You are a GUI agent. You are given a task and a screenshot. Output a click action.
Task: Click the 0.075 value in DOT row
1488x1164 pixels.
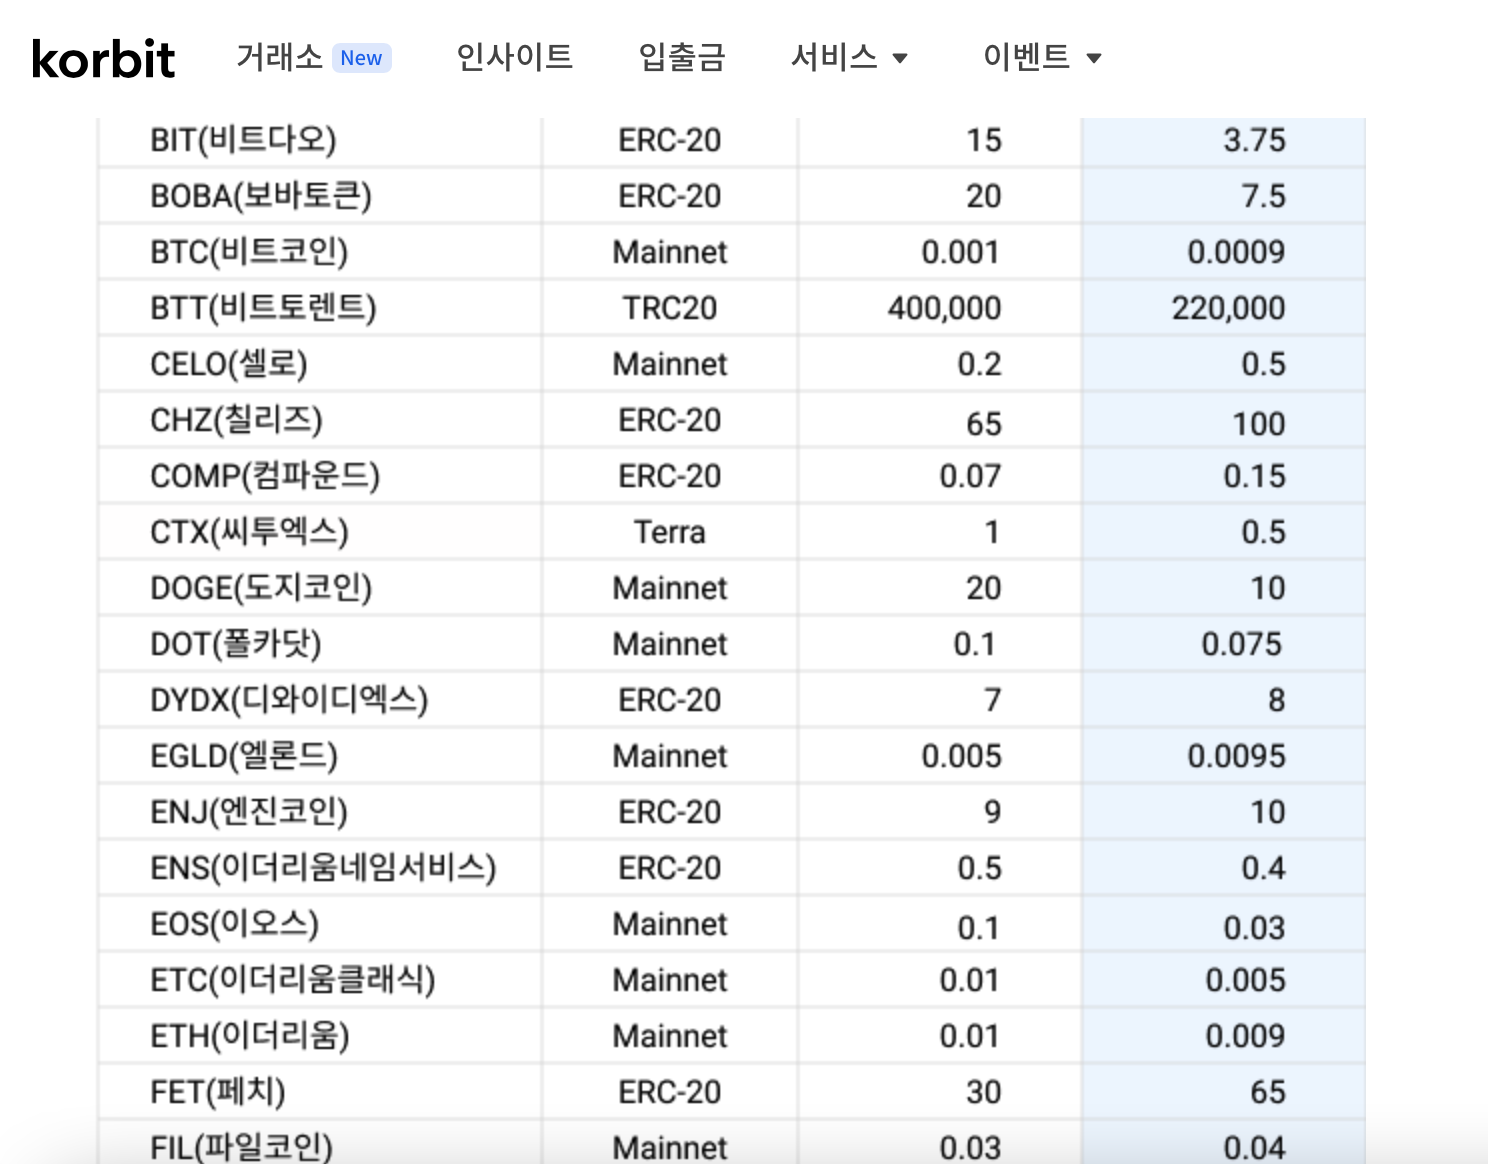1241,644
